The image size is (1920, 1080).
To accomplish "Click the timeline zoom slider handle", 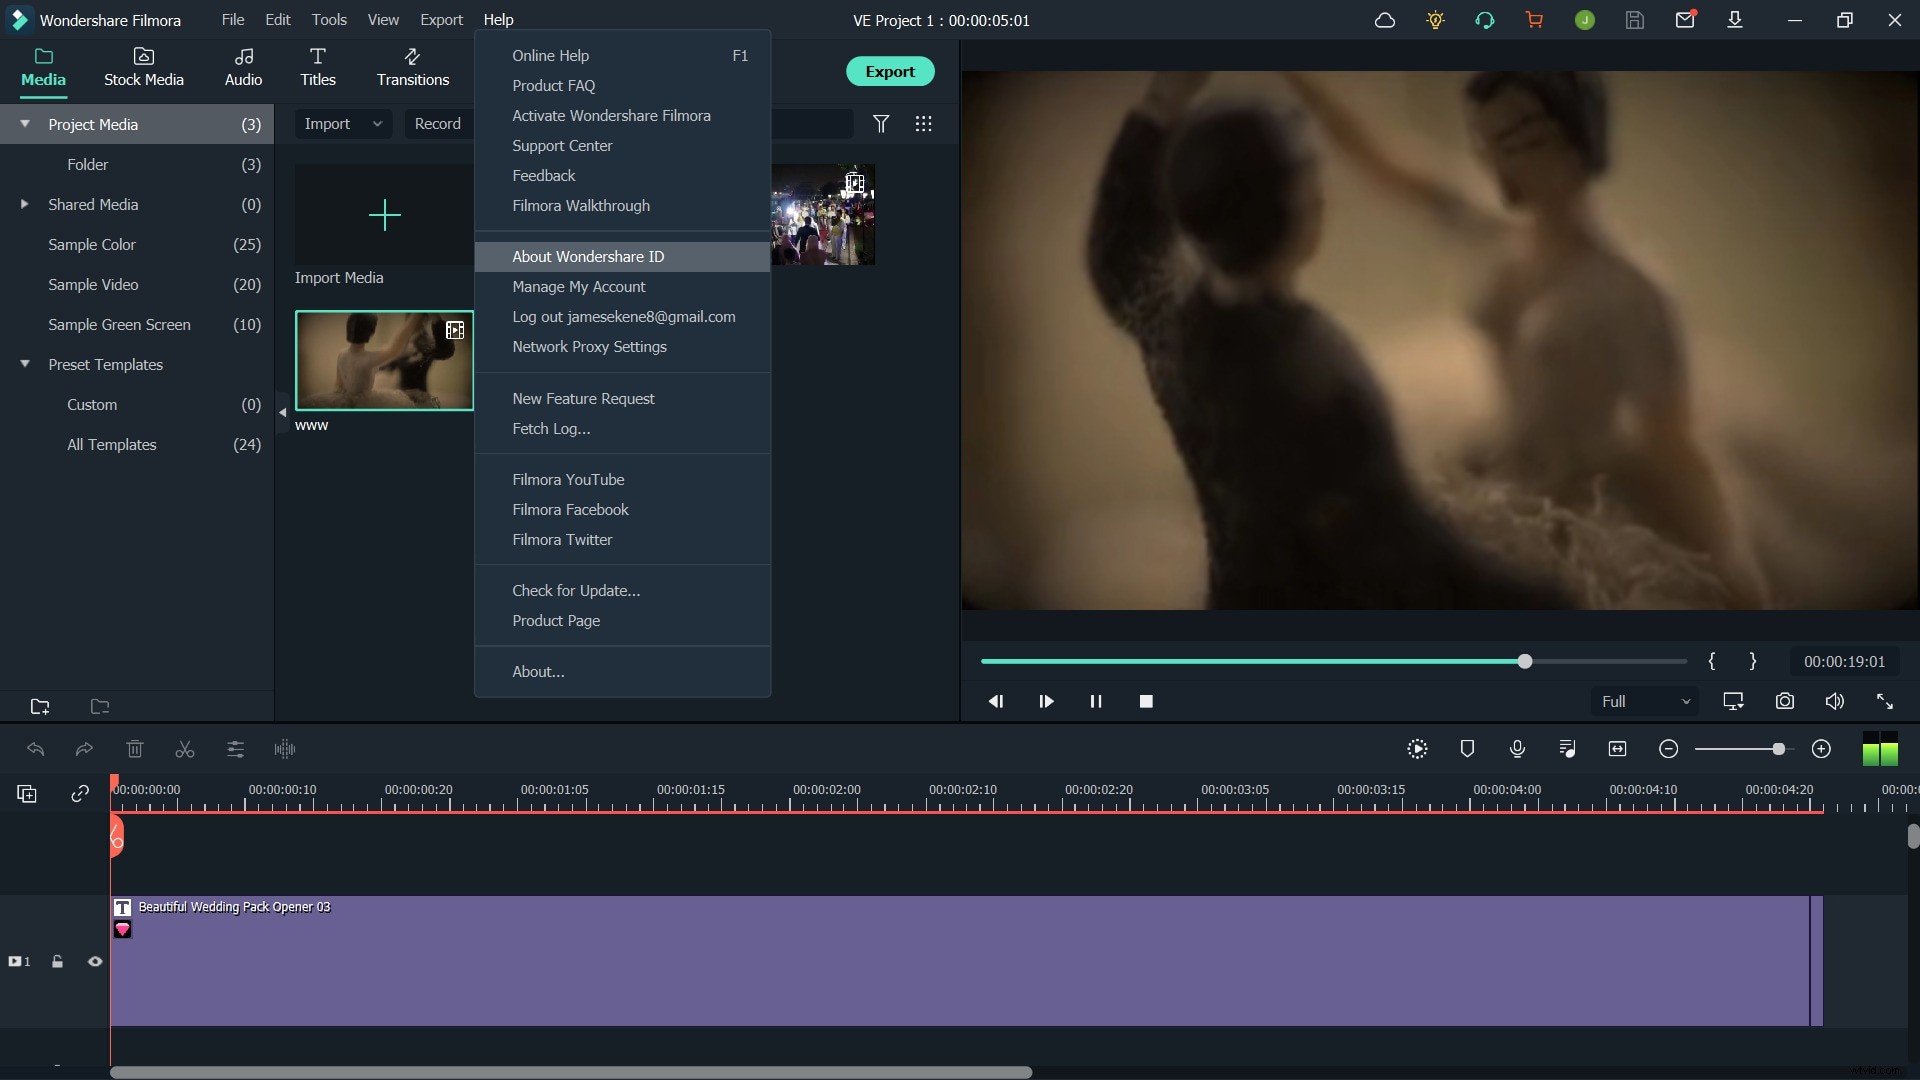I will [x=1778, y=749].
